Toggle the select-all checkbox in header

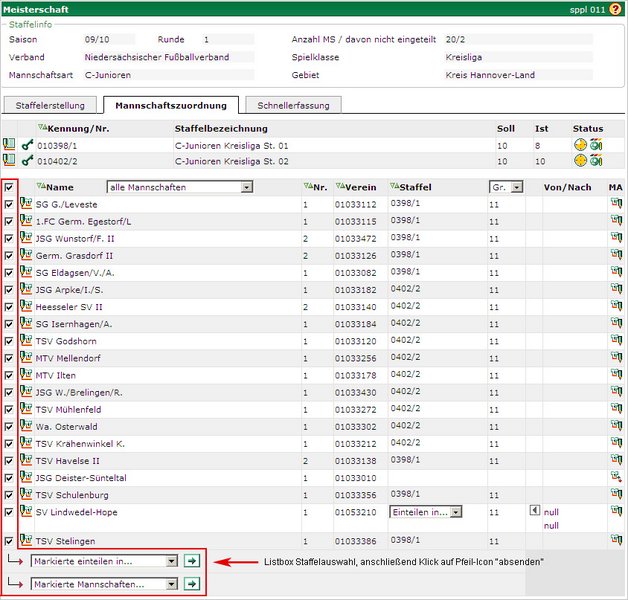pyautogui.click(x=9, y=187)
